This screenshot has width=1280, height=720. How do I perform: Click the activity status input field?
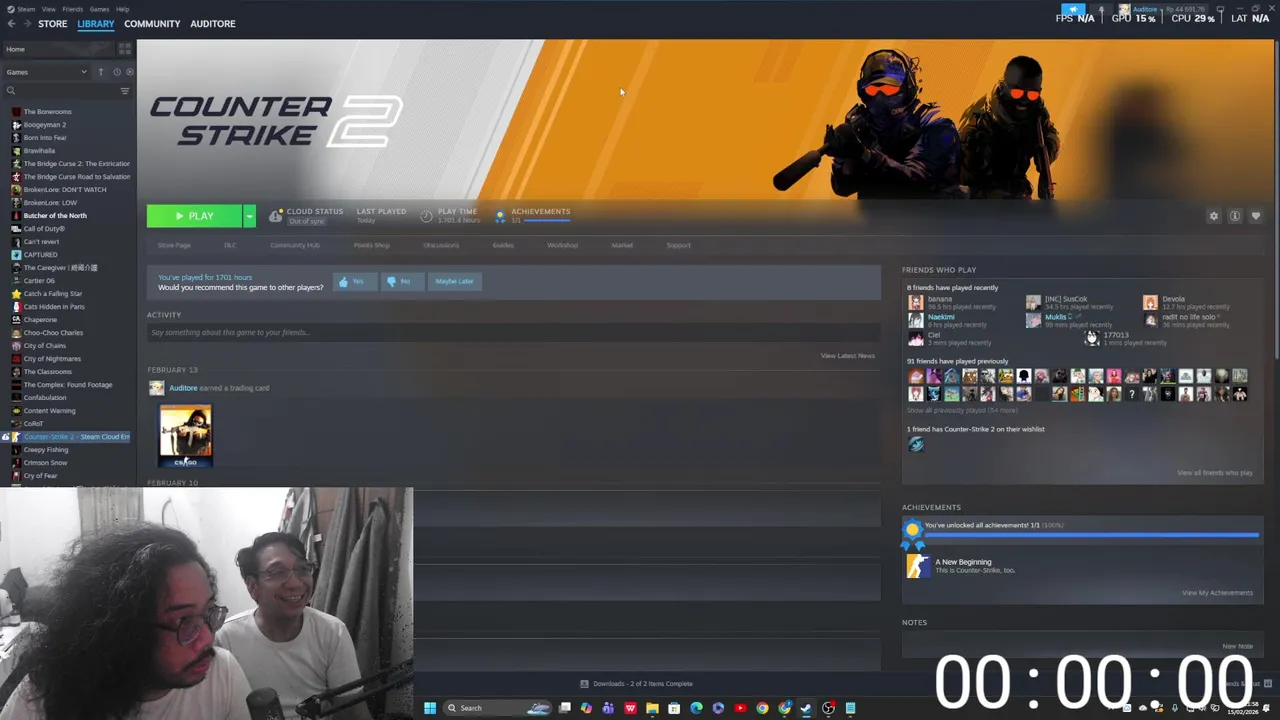(513, 332)
